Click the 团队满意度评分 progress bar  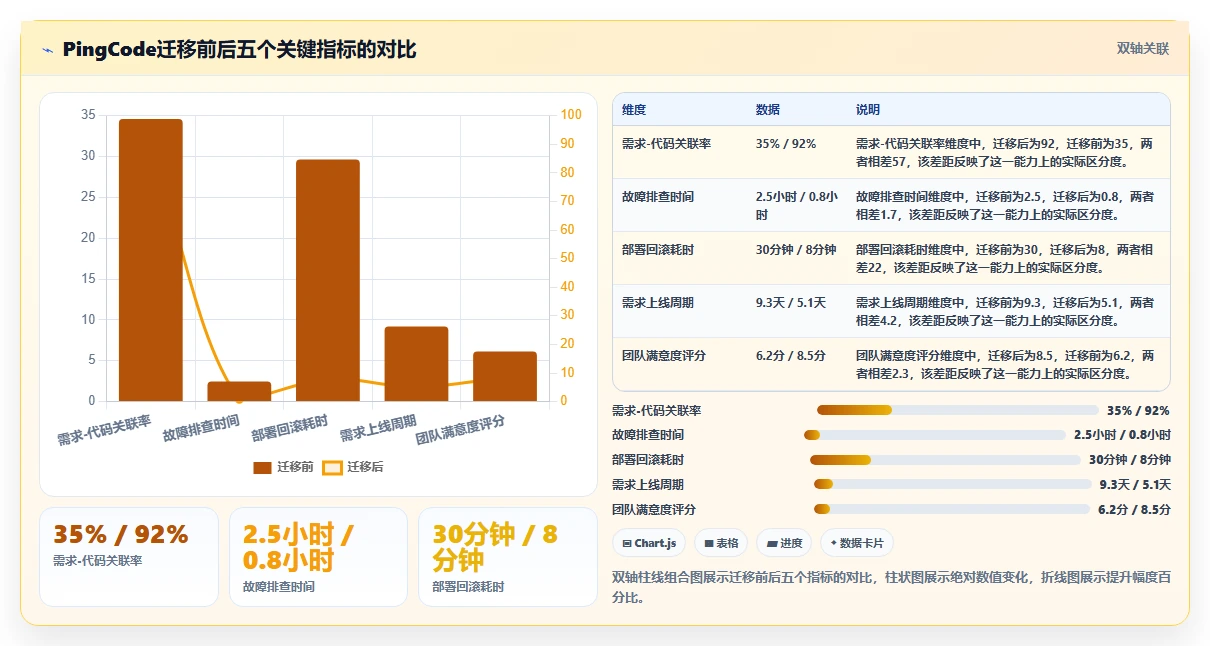click(952, 509)
